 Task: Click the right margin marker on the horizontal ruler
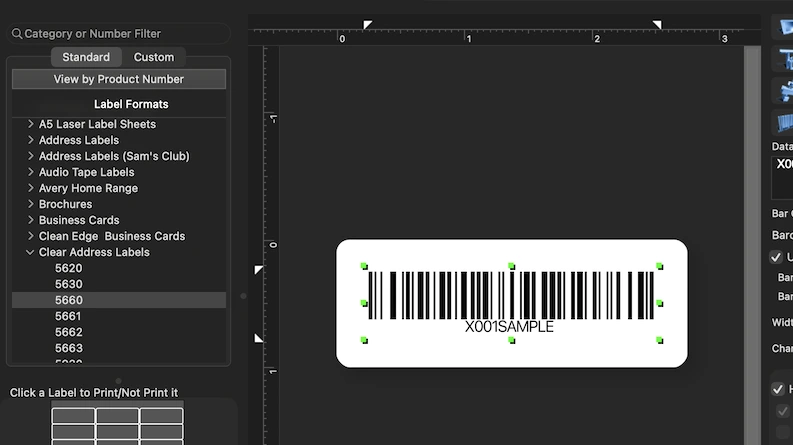[x=657, y=24]
